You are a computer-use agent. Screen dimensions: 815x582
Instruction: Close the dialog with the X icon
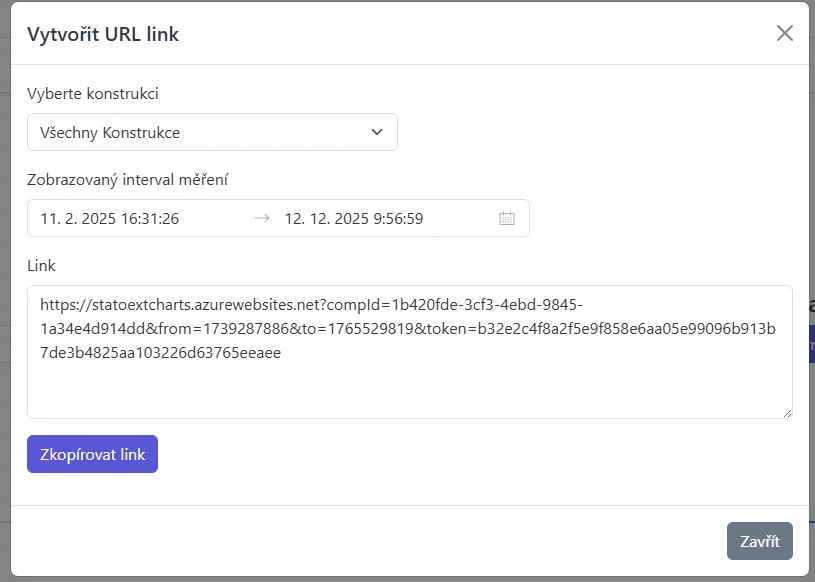click(x=785, y=33)
